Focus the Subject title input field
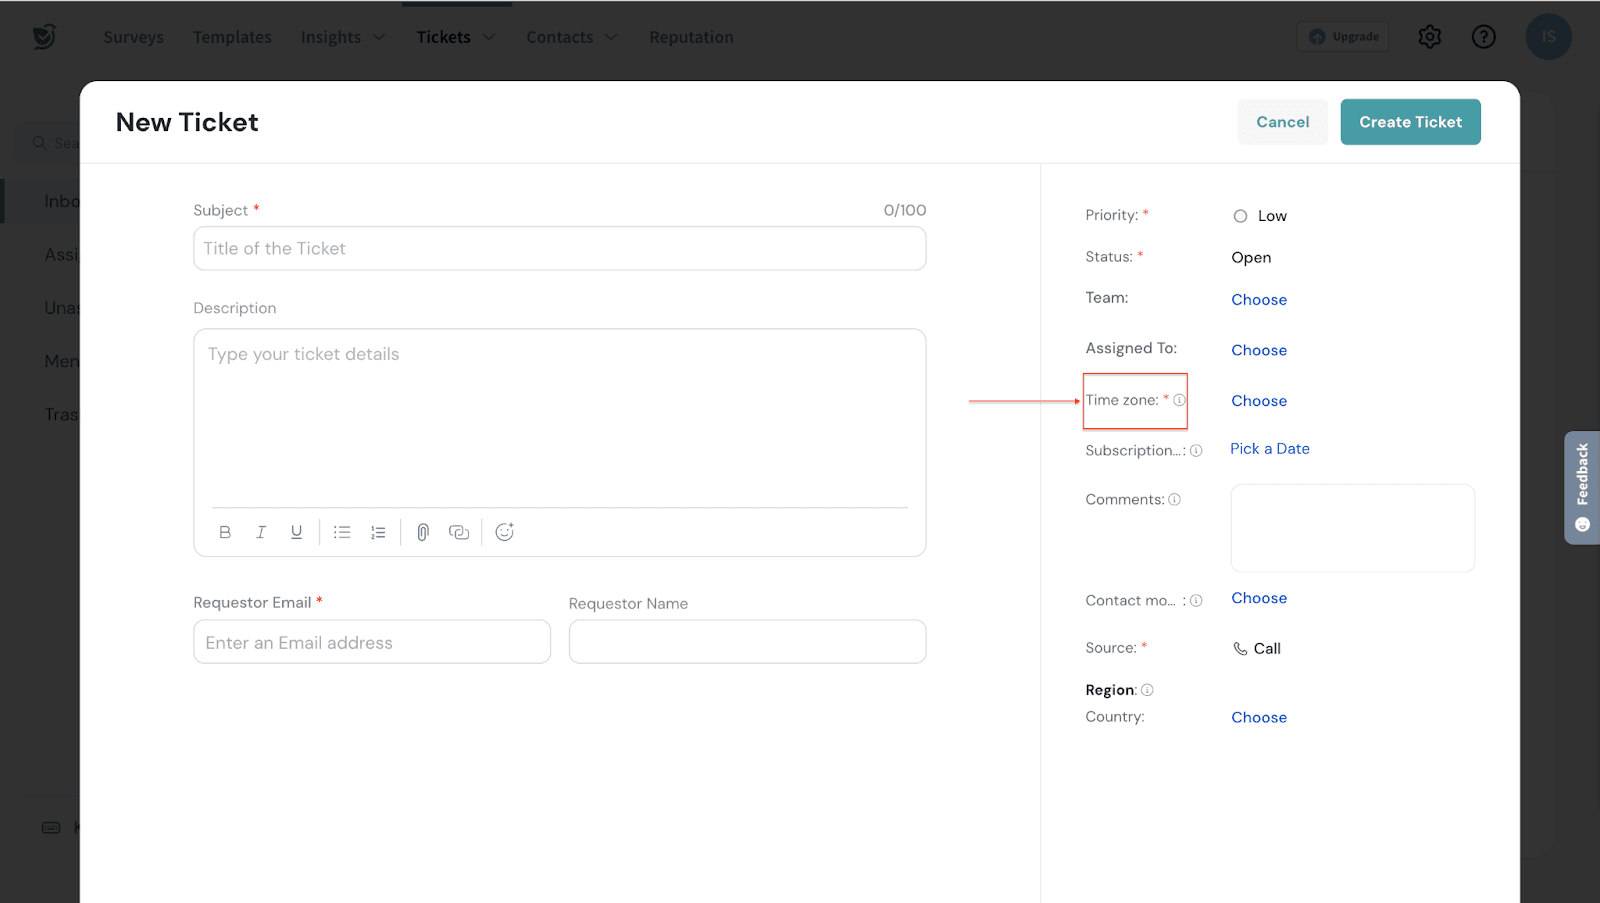1600x903 pixels. [559, 249]
